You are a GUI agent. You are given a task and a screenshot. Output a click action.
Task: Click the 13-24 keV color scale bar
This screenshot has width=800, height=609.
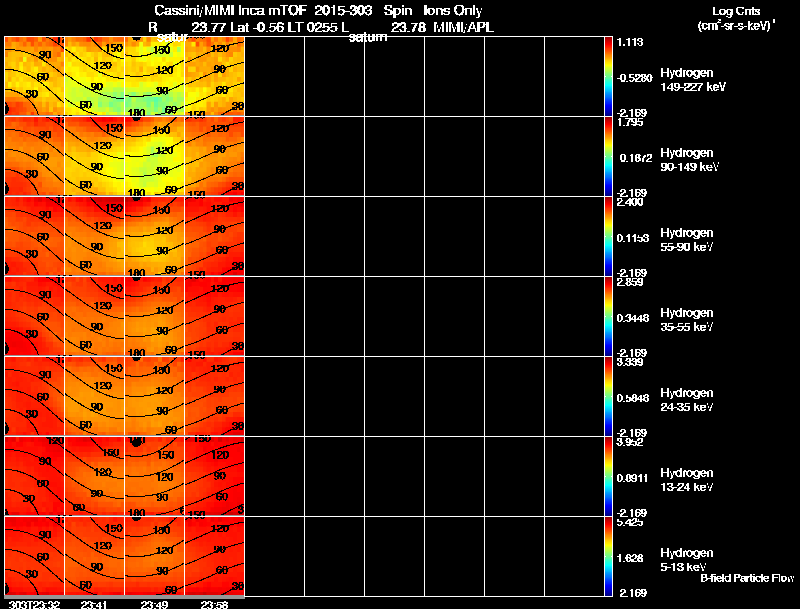608,476
